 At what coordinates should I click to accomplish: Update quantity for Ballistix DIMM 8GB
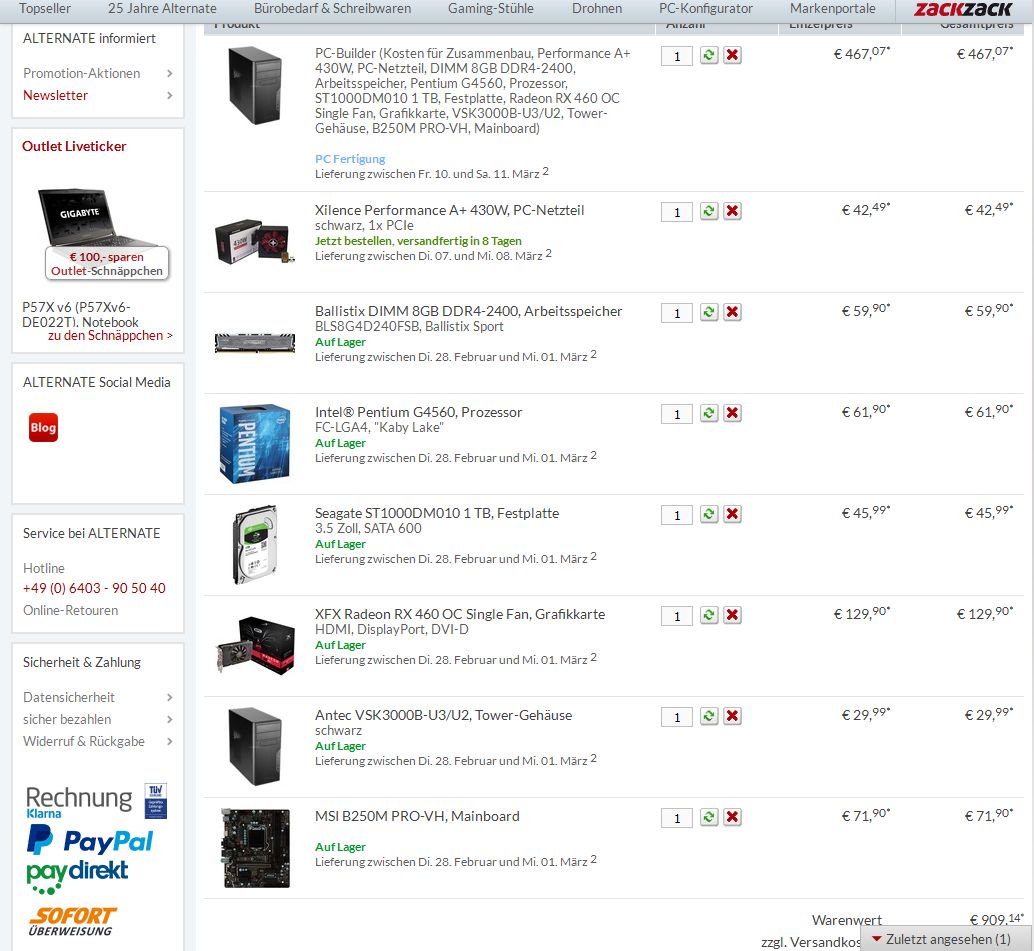pyautogui.click(x=709, y=313)
